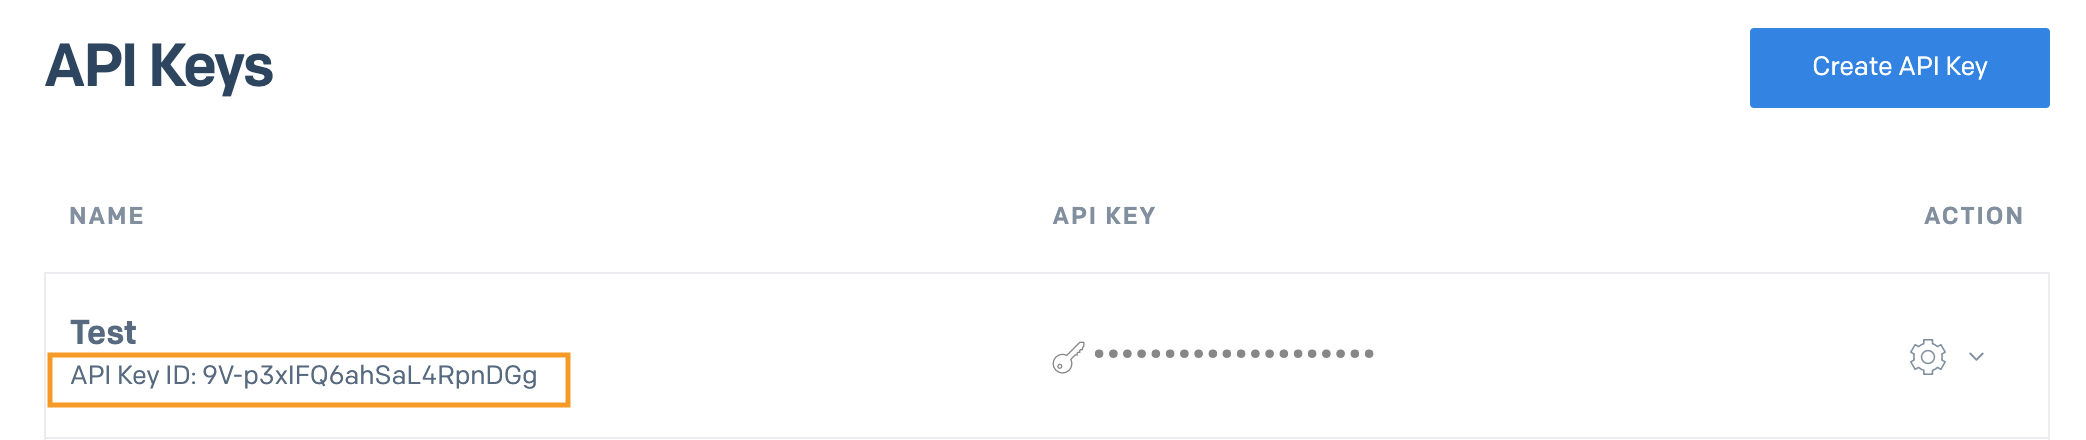Click the key ID value 9V-p3xIFQ6ahSaL4RpnDGg
Viewport: 2086px width, 440px height.
tap(369, 376)
